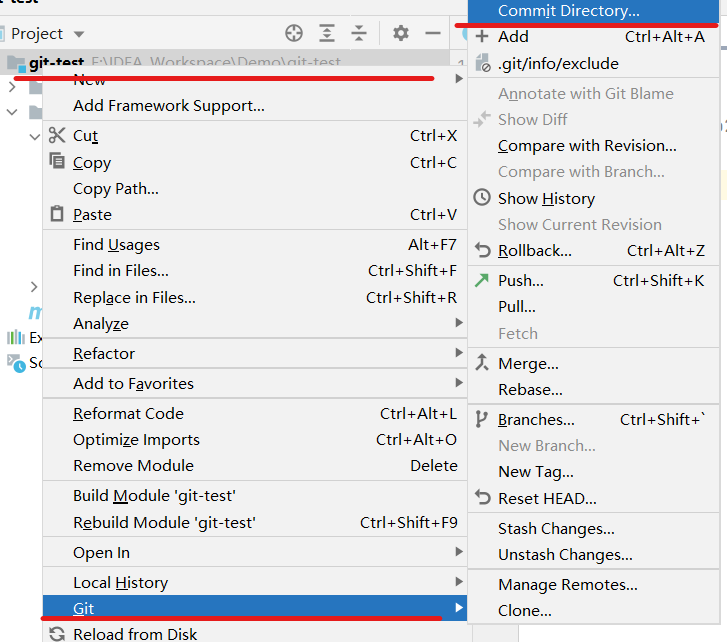Open the Project view dropdown
Viewport: 727px width, 642px height.
tap(79, 34)
